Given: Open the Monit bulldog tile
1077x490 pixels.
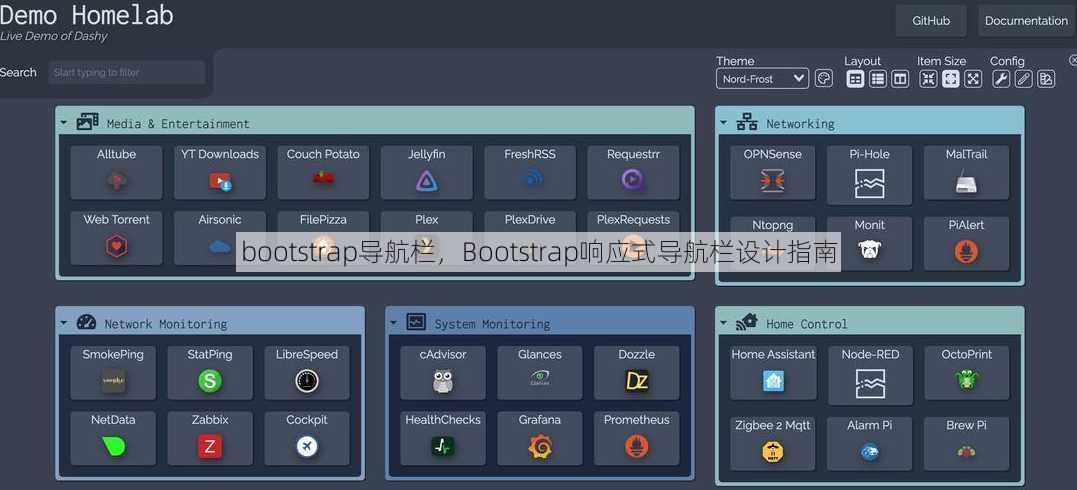Looking at the screenshot, I should click(x=870, y=243).
